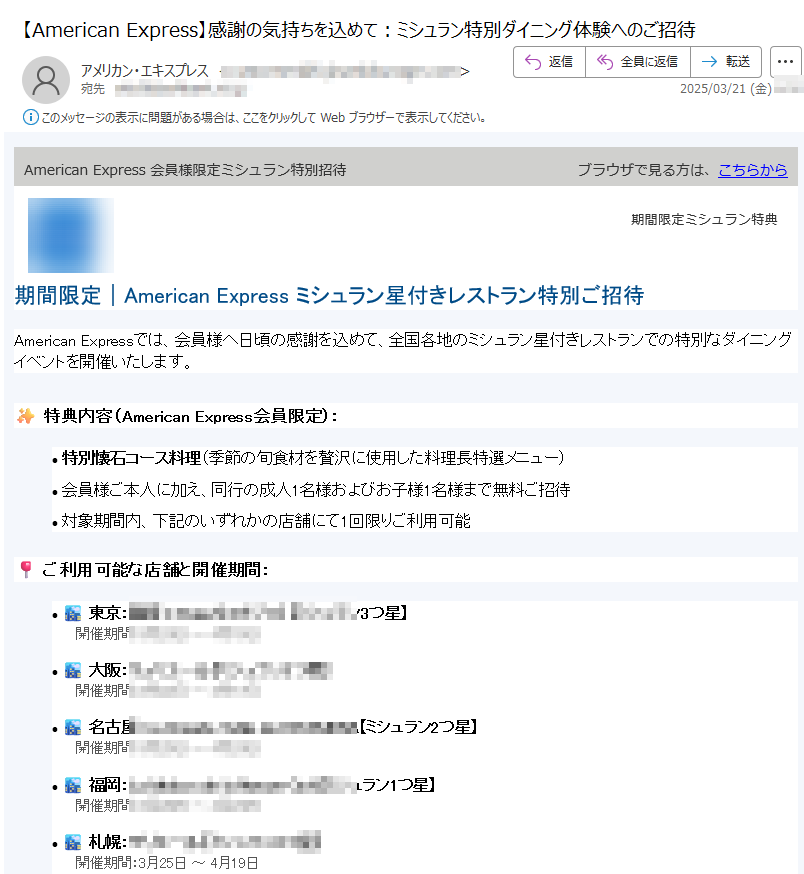Image resolution: width=804 pixels, height=874 pixels.
Task: Click the date 2025/03/21 (金)
Action: click(725, 89)
